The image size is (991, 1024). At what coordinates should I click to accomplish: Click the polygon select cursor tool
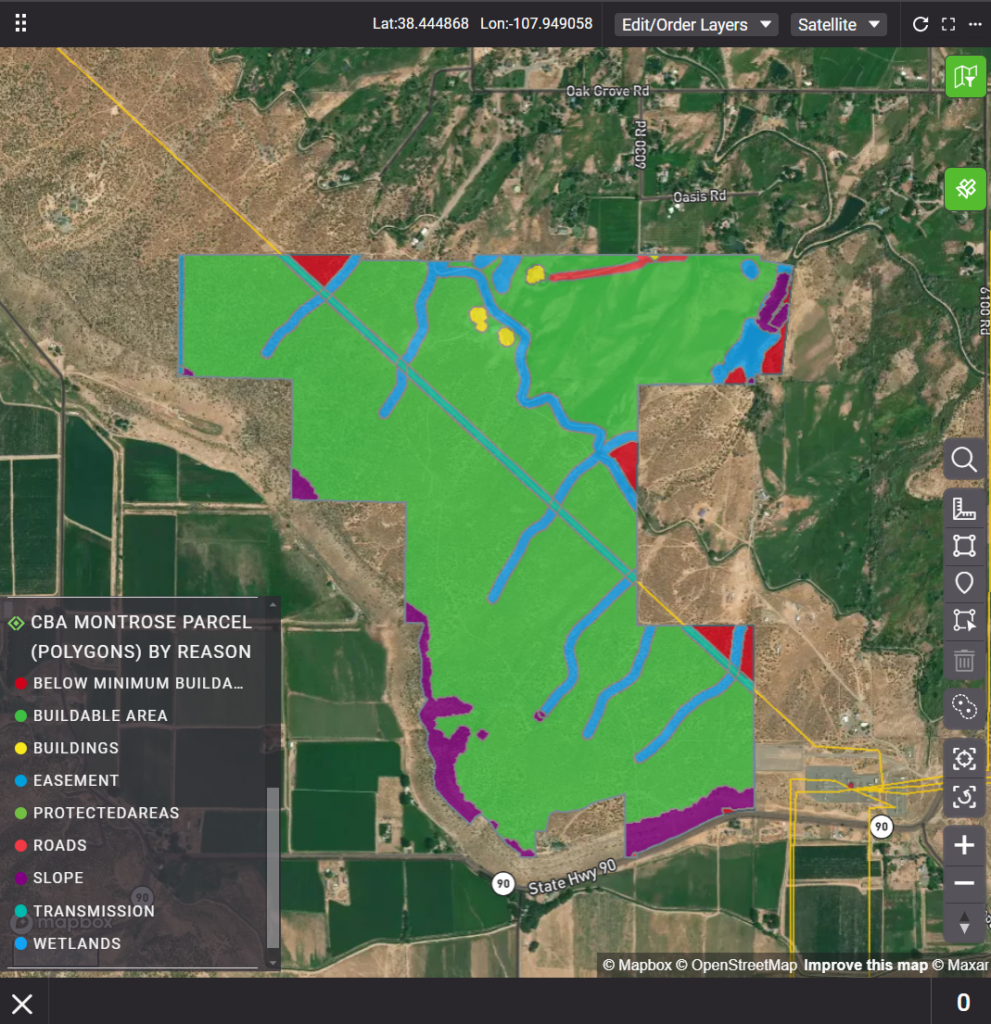click(x=964, y=620)
